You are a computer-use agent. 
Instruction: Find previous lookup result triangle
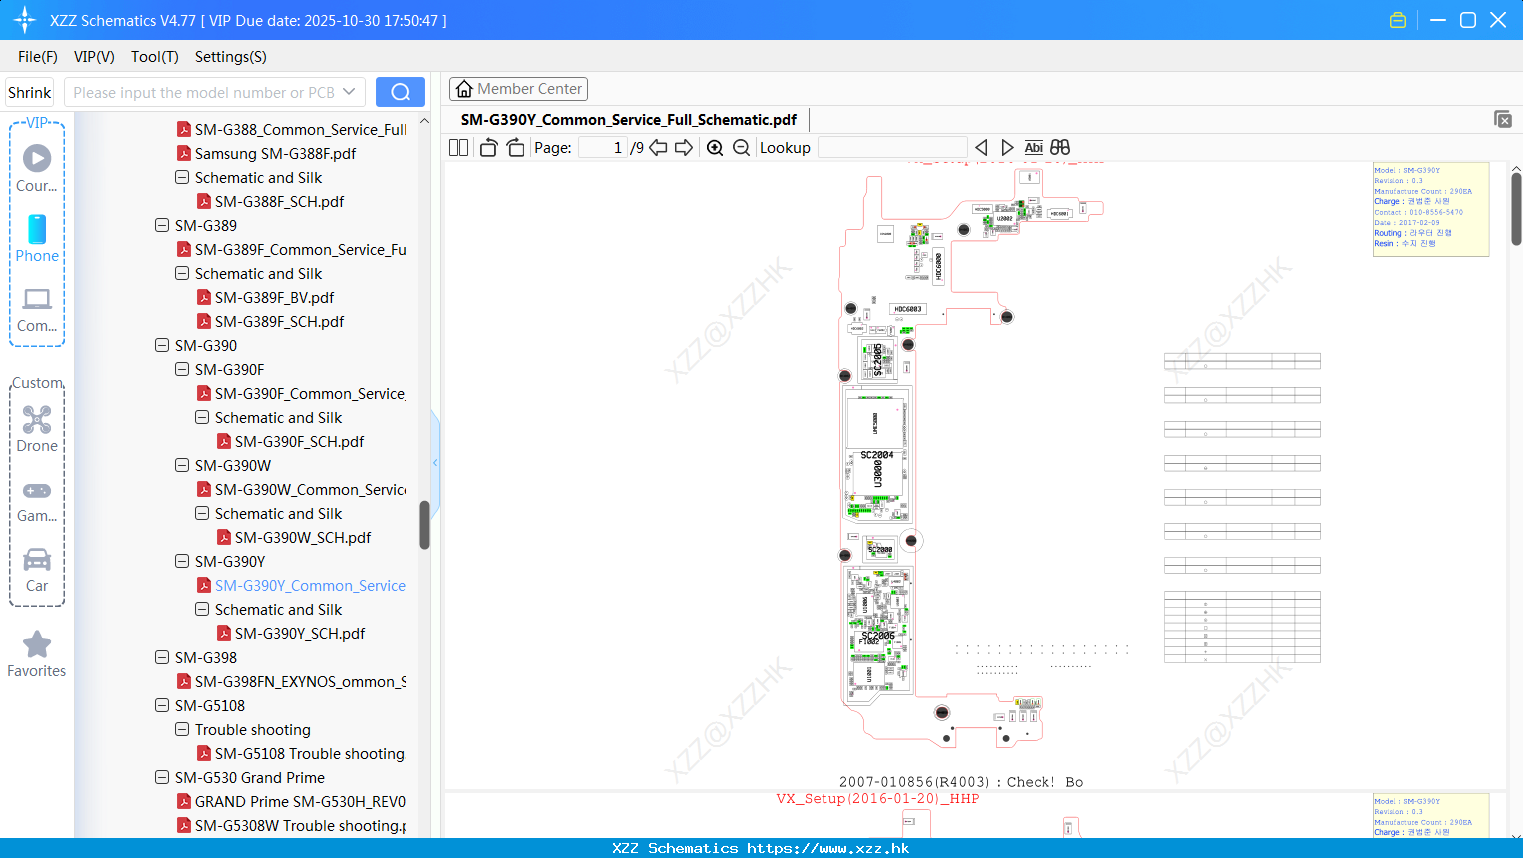click(981, 147)
